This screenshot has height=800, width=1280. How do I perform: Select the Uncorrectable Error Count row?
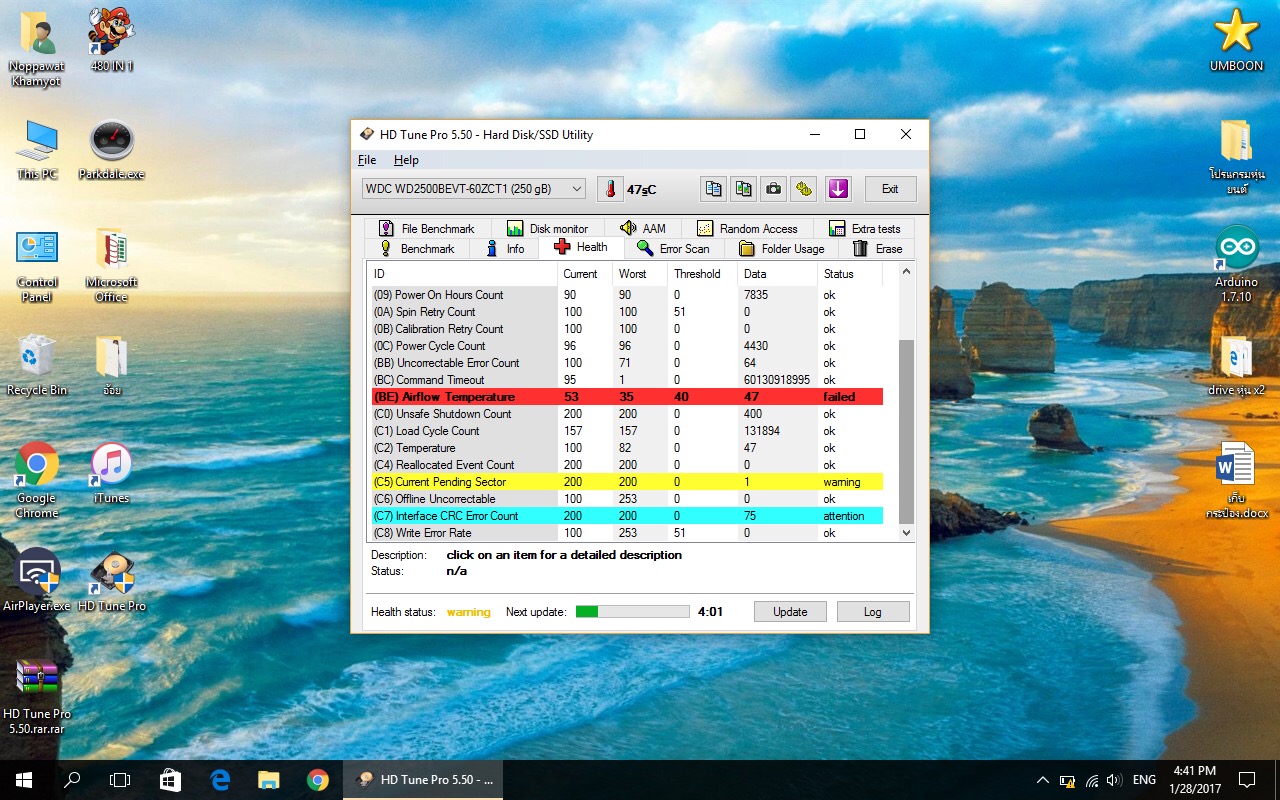[626, 363]
